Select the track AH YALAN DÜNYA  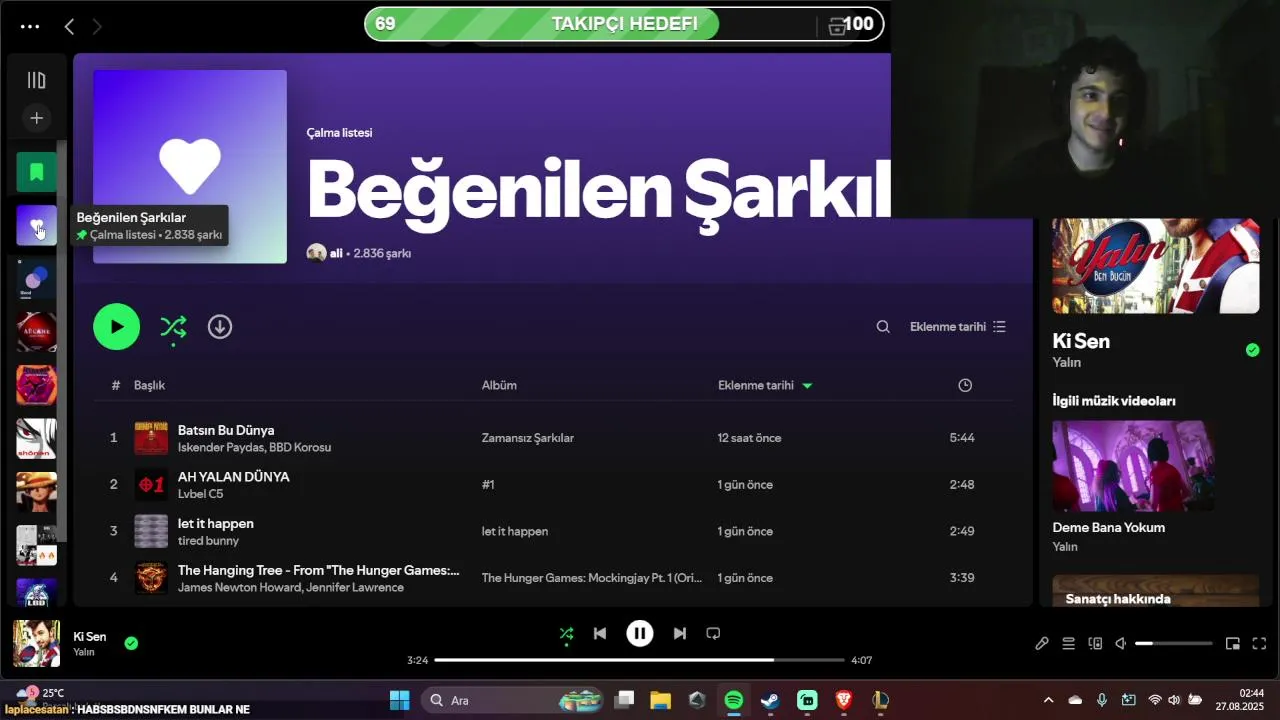234,477
